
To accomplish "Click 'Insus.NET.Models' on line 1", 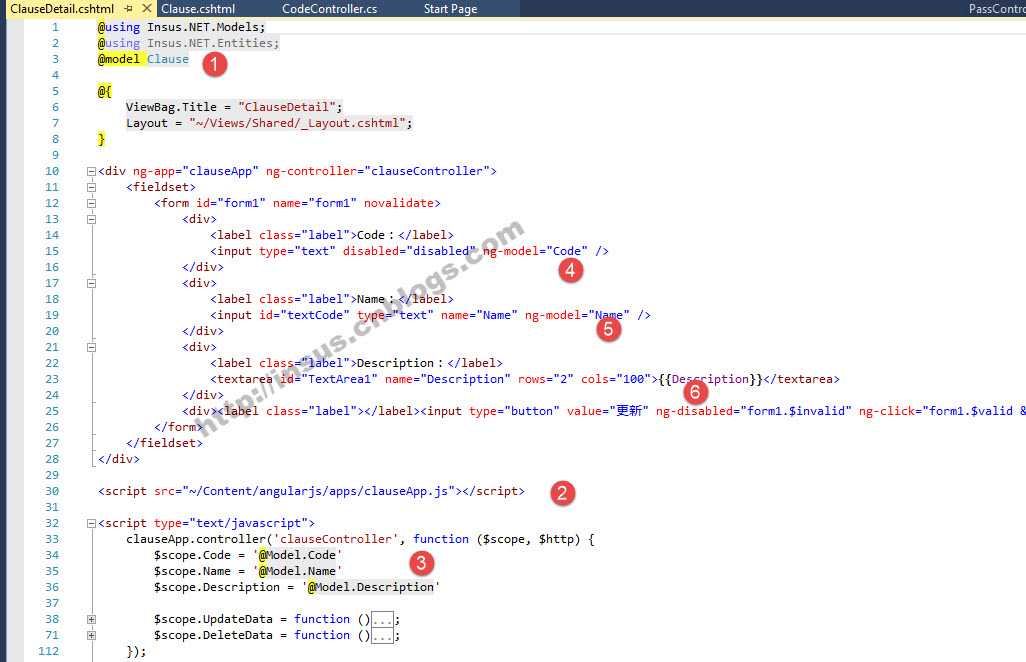I will (x=204, y=27).
